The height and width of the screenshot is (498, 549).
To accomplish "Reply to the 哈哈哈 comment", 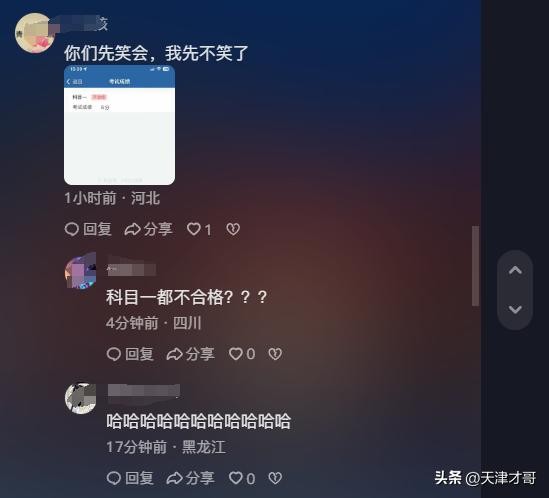I will pyautogui.click(x=130, y=478).
